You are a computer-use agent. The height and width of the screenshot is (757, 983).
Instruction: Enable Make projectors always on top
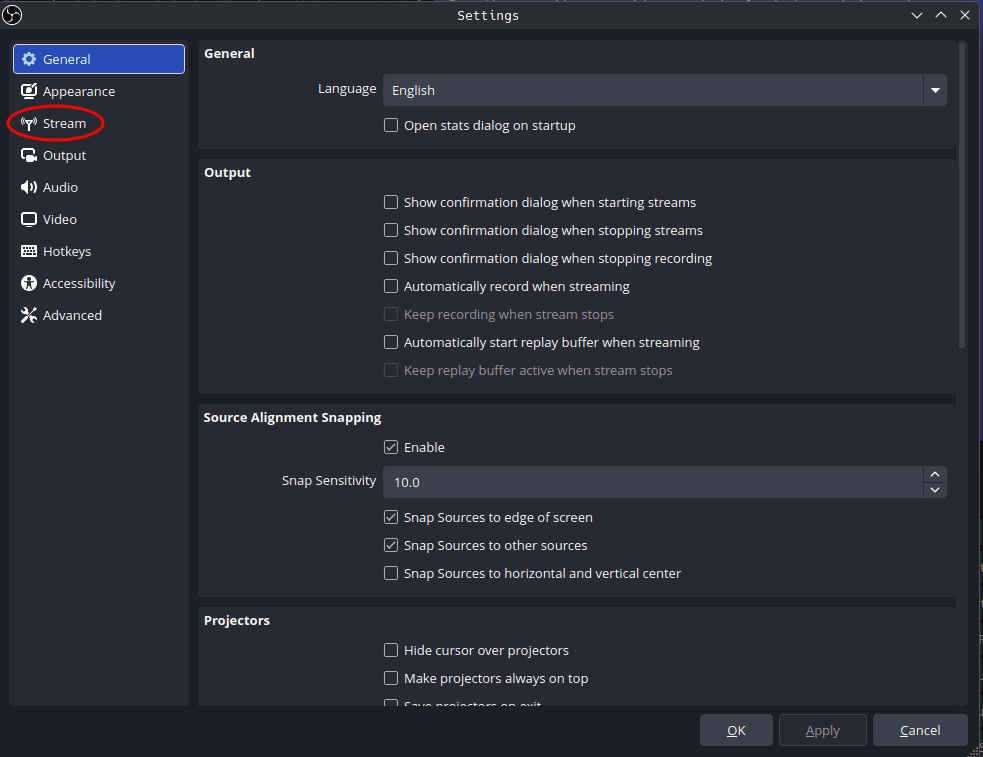(x=391, y=678)
